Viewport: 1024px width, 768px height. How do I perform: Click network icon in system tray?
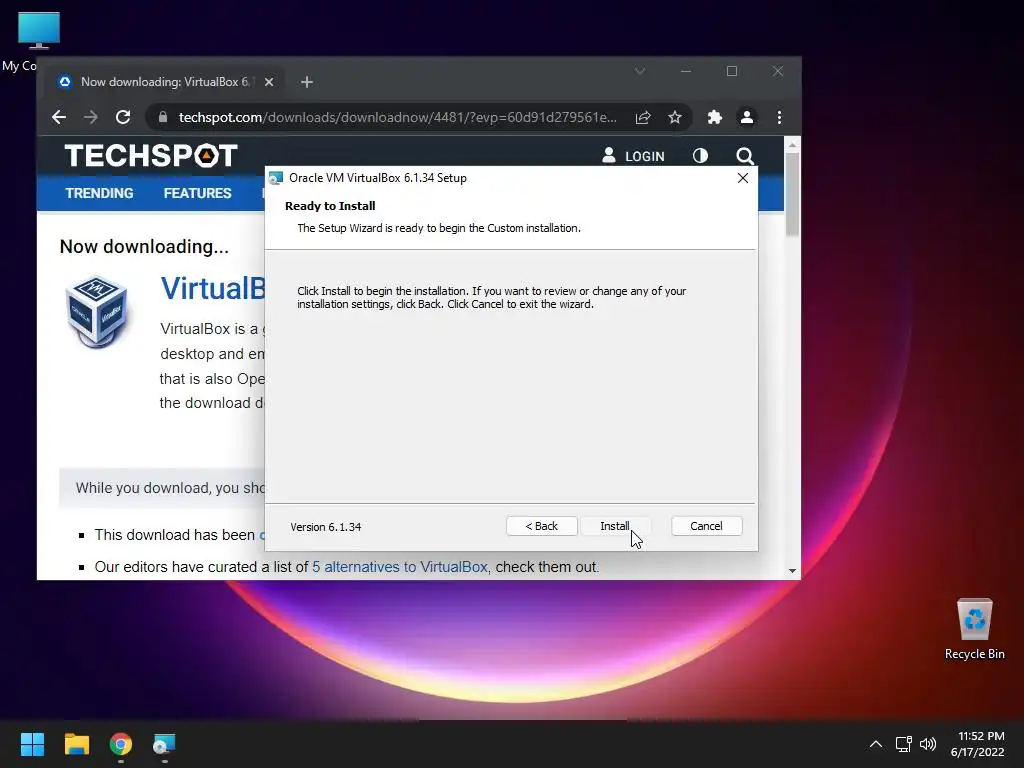(x=903, y=744)
